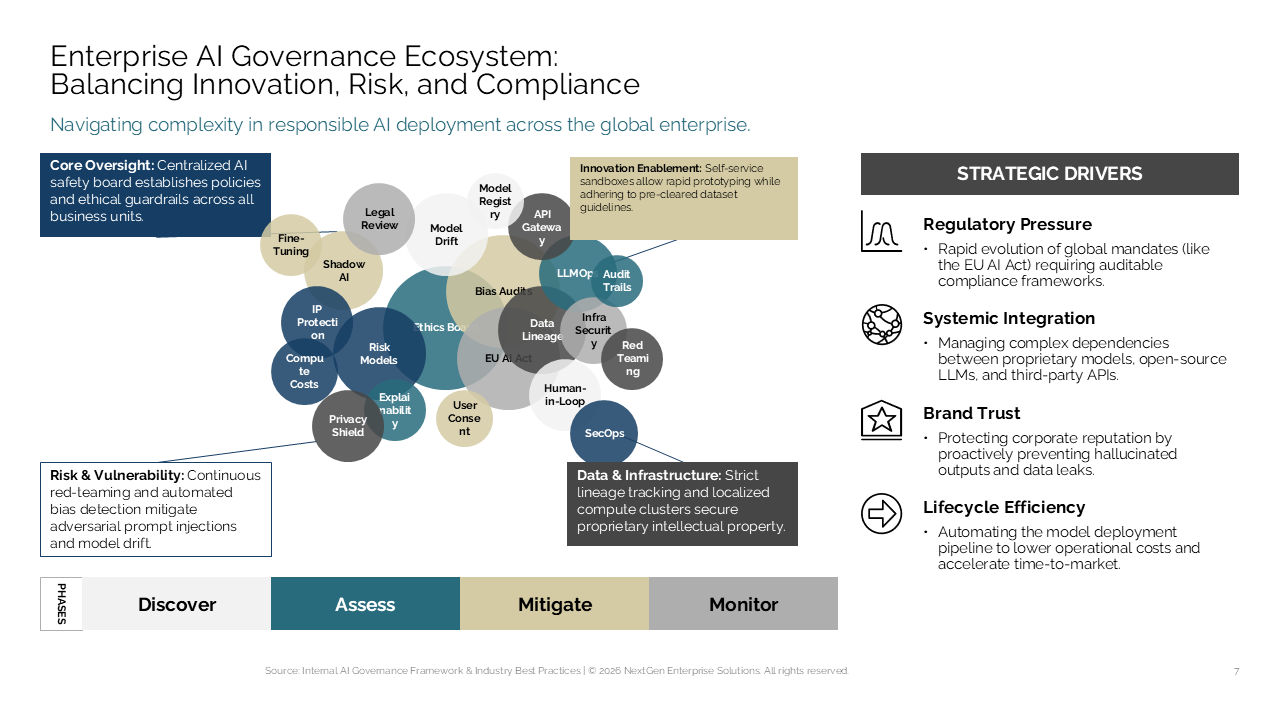Select the Model Registry bubble
Image resolution: width=1280 pixels, height=720 pixels.
click(495, 201)
